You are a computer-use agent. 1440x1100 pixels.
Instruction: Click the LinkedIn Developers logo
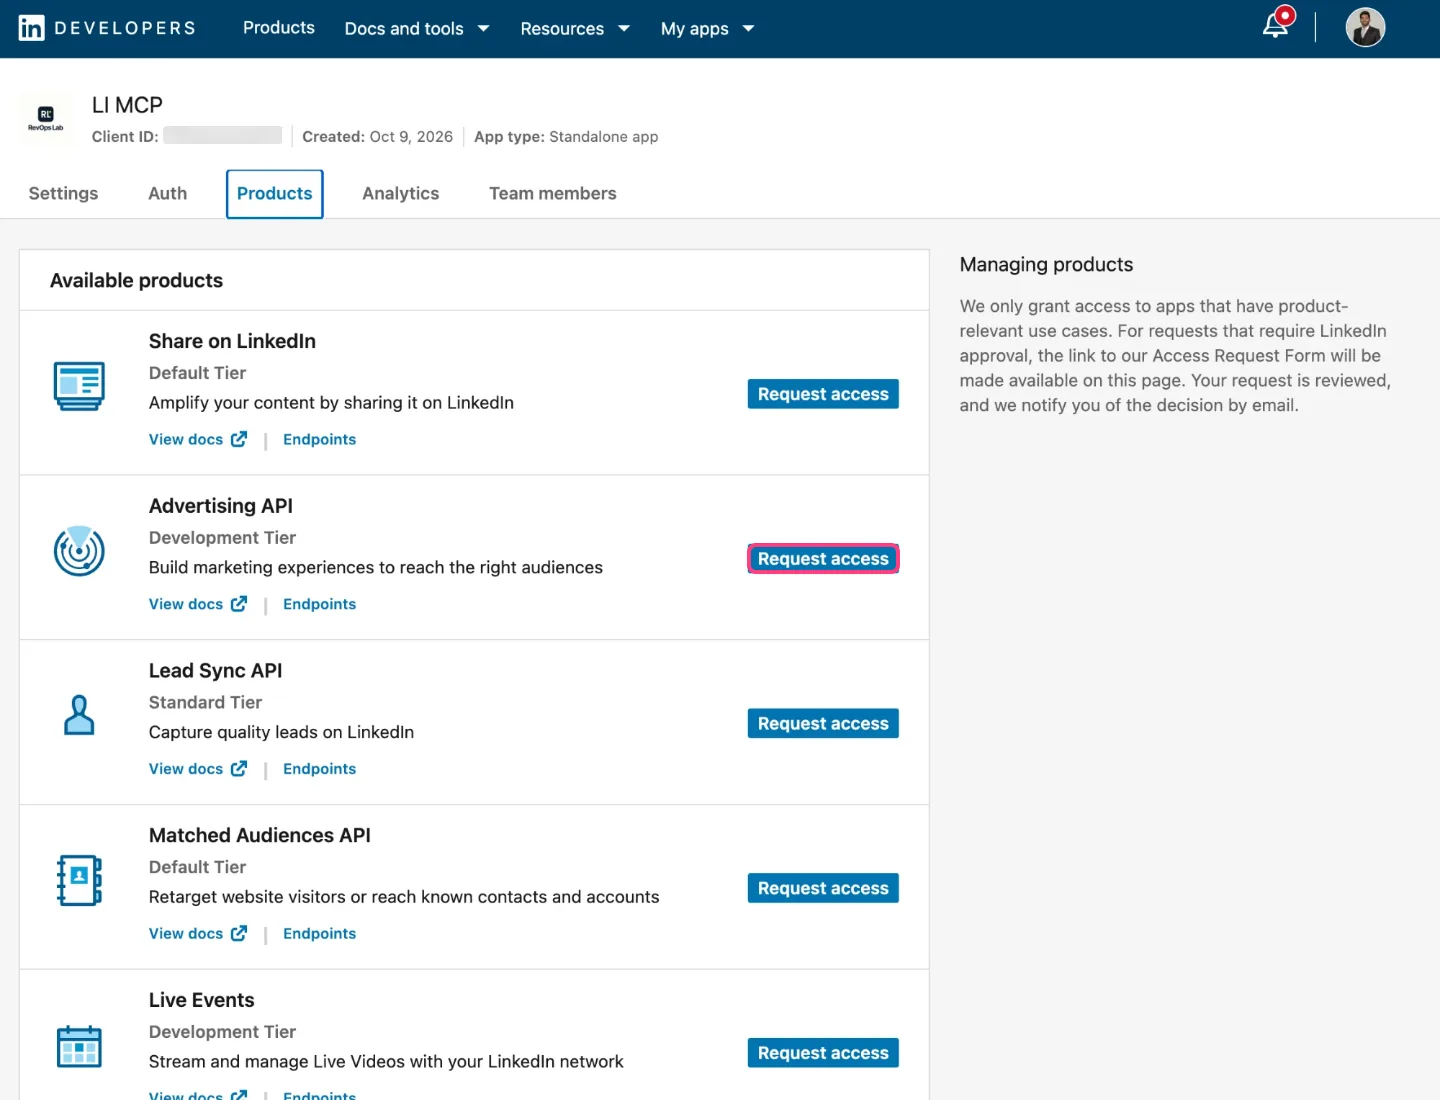pos(107,28)
